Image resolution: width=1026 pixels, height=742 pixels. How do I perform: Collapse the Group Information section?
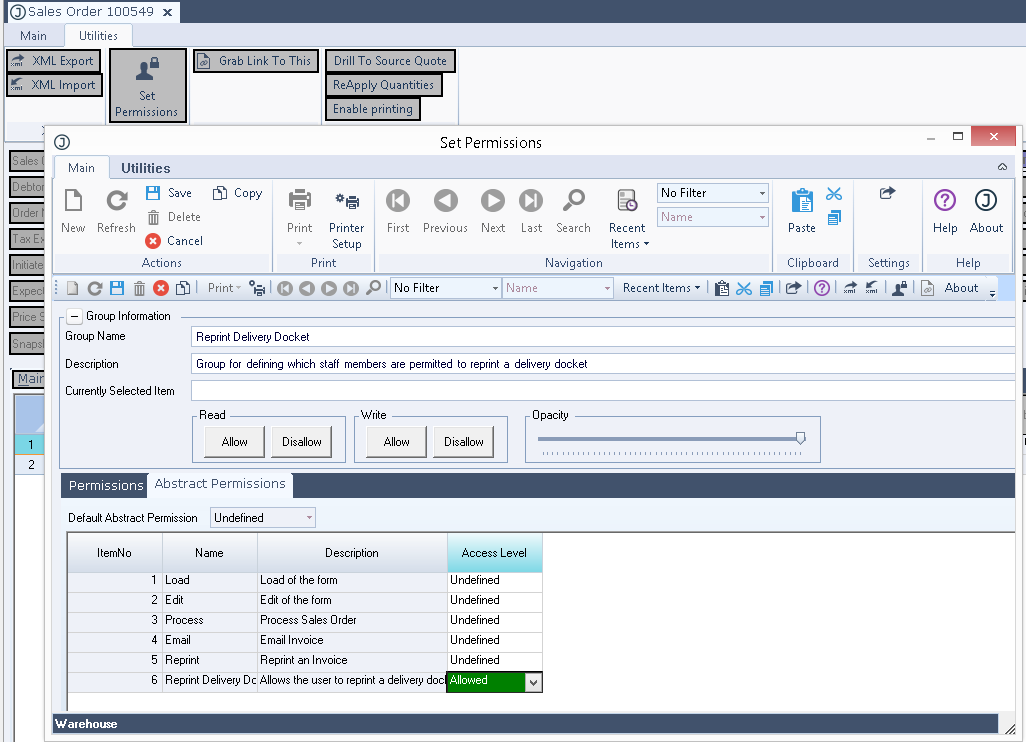[x=75, y=316]
